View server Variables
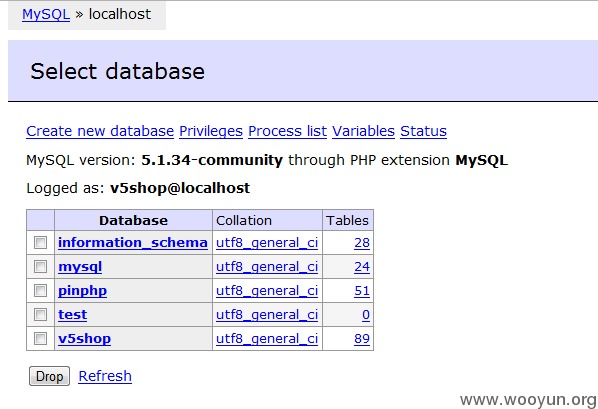Image resolution: width=598 pixels, height=409 pixels. (x=363, y=131)
